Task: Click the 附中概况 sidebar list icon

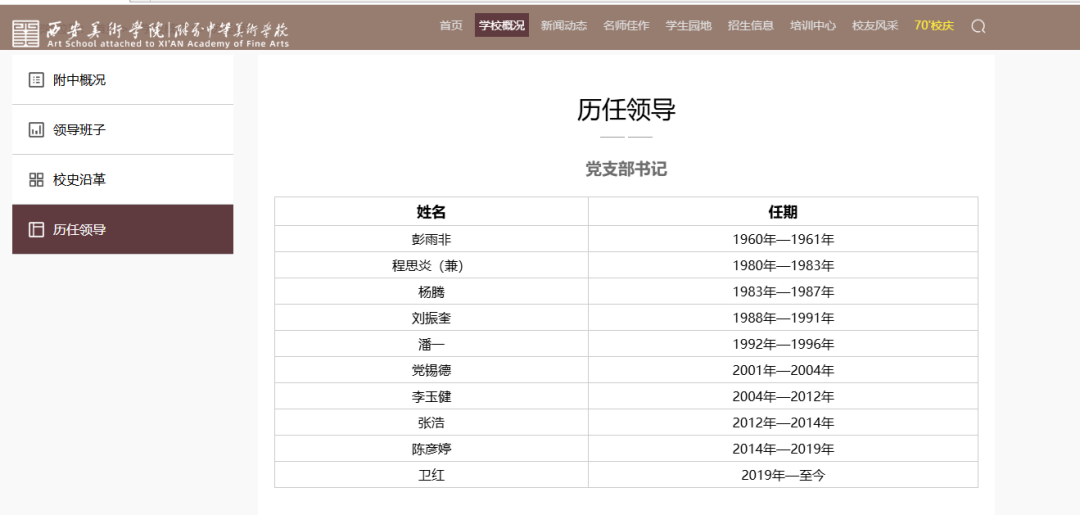Action: coord(36,80)
